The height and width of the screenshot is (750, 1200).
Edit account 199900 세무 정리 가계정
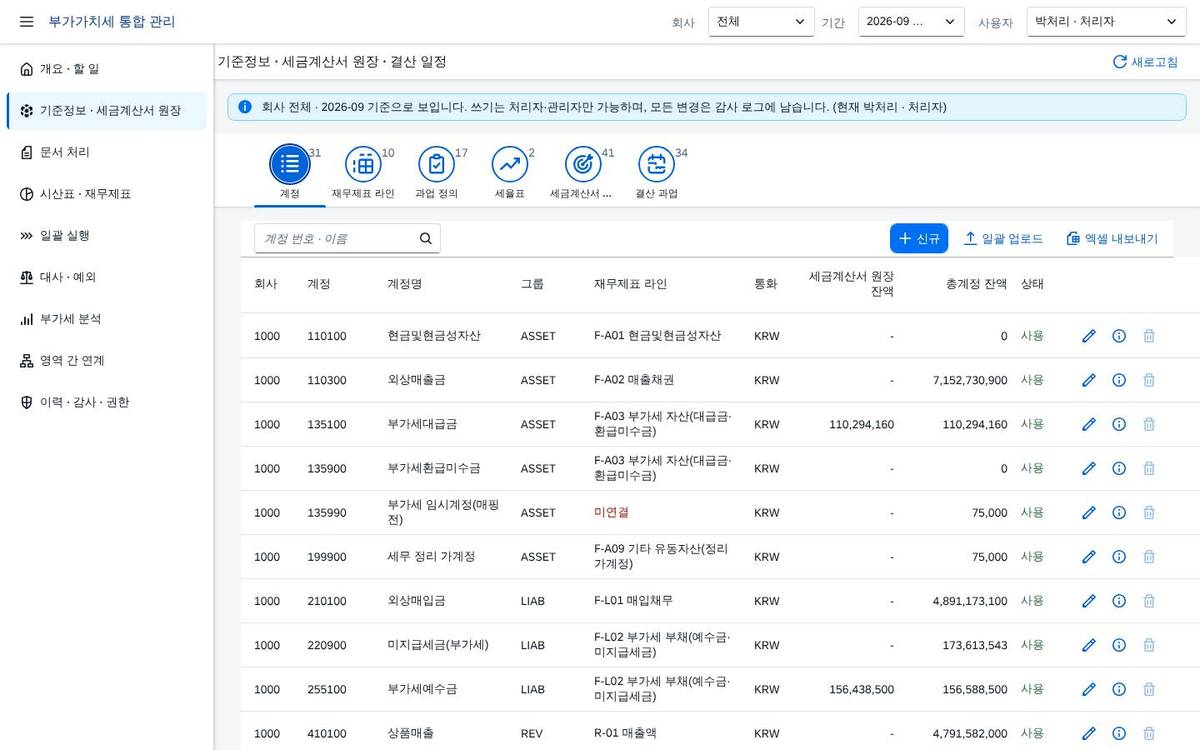[x=1089, y=556]
